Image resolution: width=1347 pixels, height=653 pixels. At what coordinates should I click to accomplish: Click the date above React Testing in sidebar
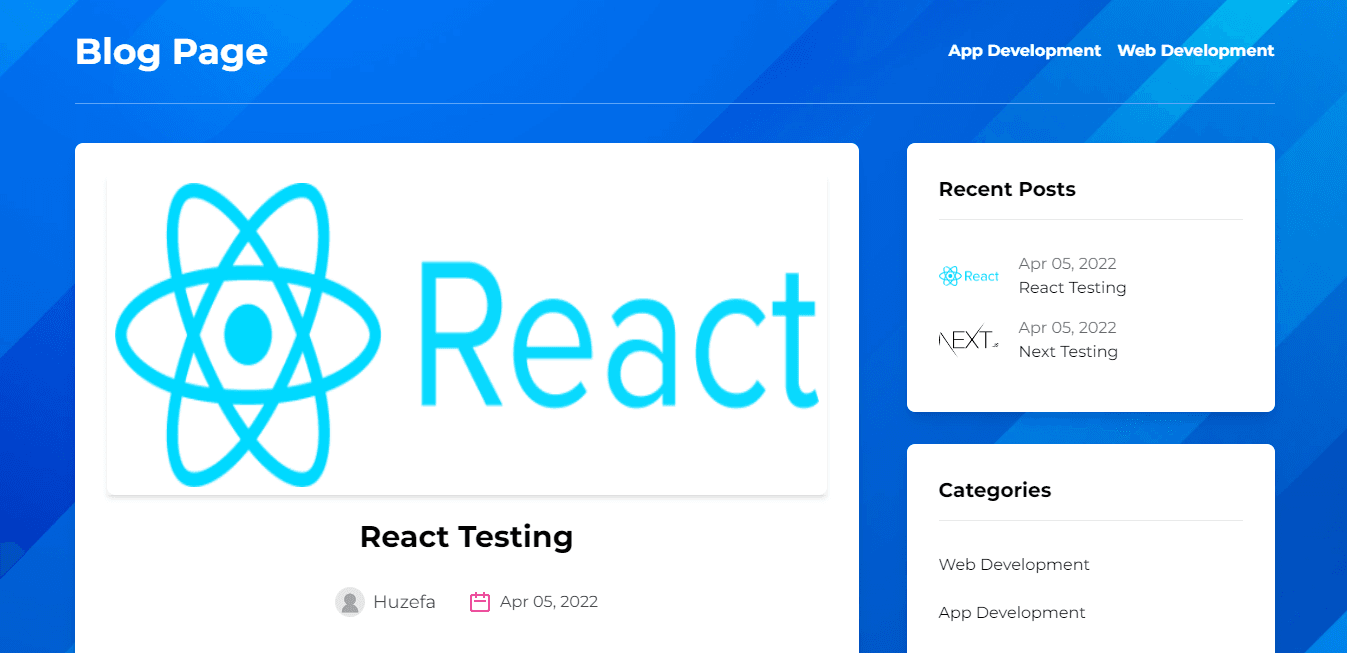[1067, 264]
